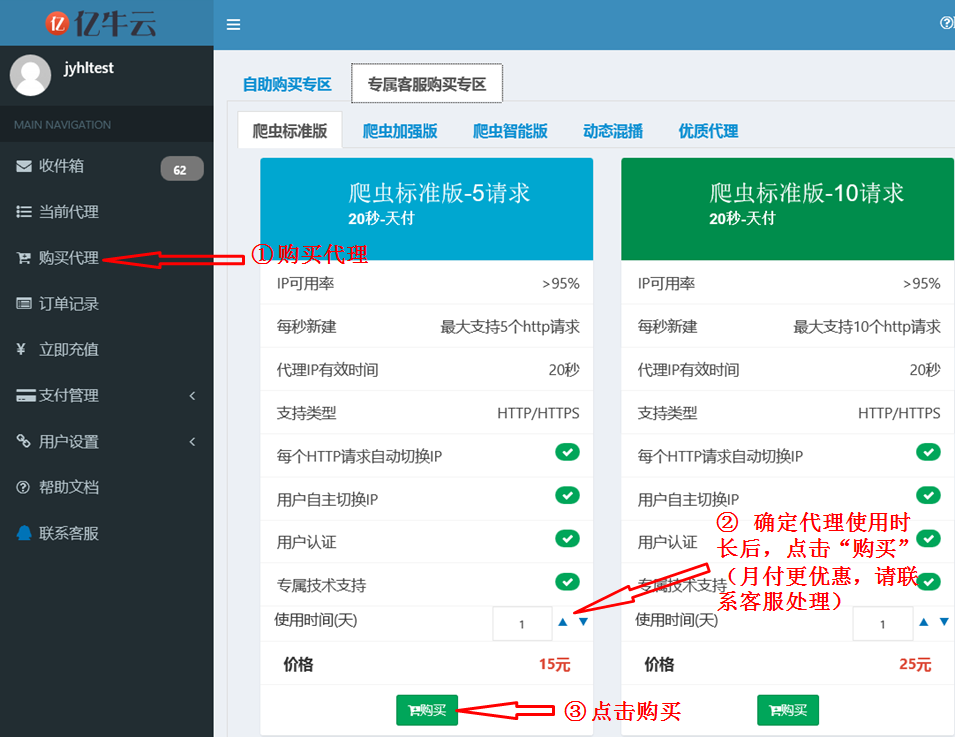This screenshot has width=958, height=737.
Task: Click 最大支持10个http请求 text
Action: (867, 327)
